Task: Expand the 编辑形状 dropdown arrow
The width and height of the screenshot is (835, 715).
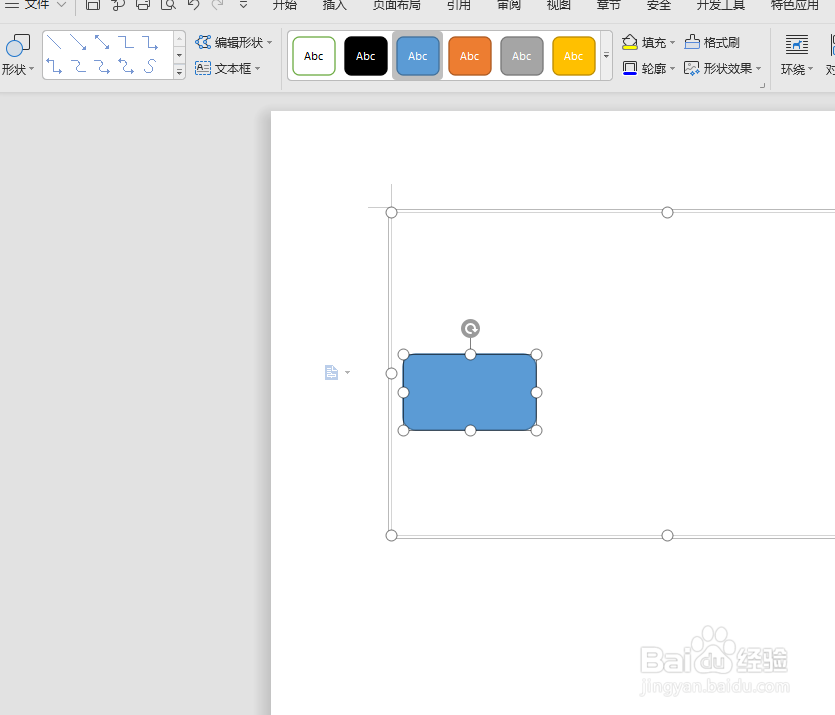Action: click(269, 43)
